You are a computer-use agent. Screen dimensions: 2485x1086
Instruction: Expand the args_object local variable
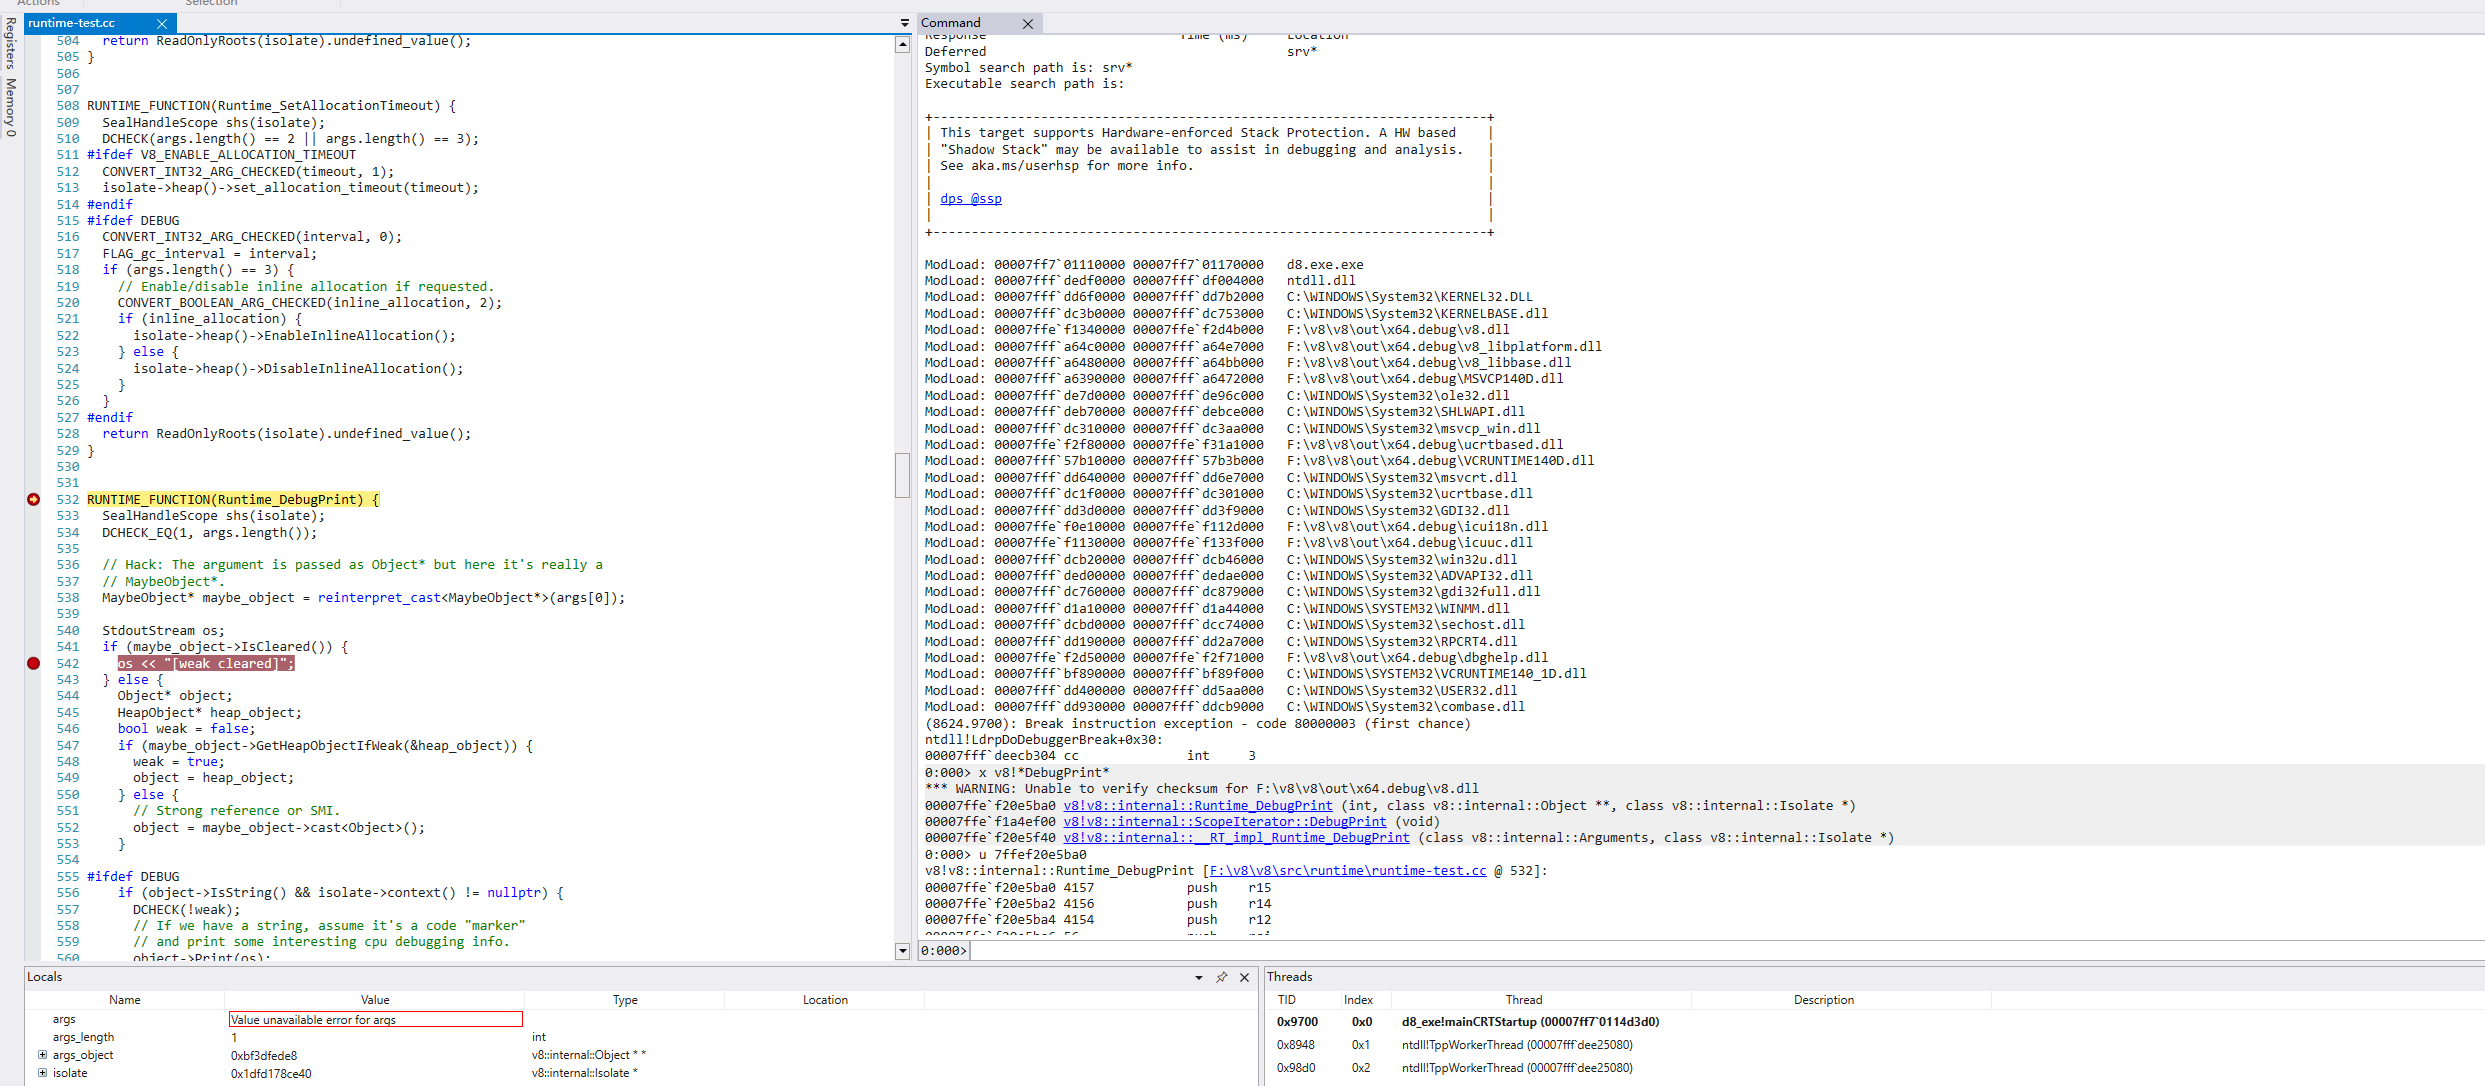(x=42, y=1055)
